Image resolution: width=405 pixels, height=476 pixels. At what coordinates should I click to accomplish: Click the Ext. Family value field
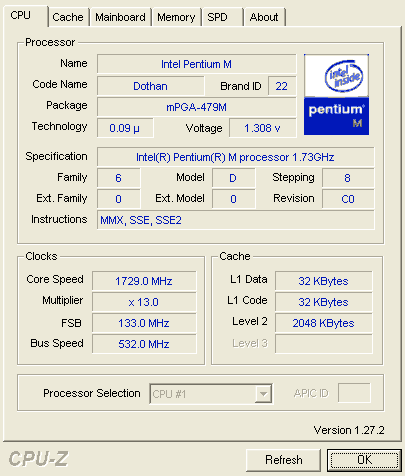(x=118, y=199)
